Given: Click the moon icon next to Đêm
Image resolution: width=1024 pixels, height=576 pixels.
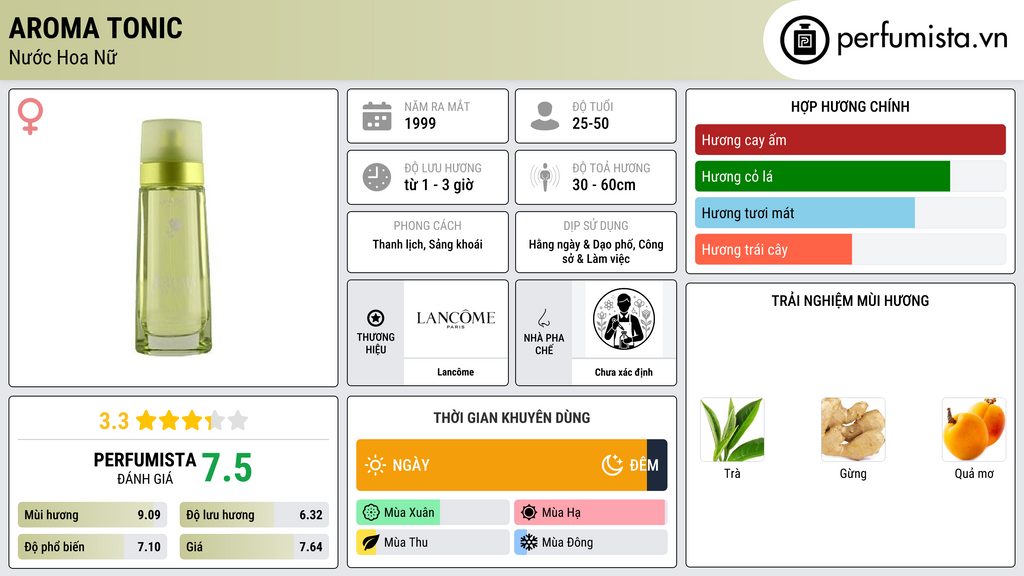Looking at the screenshot, I should pyautogui.click(x=612, y=465).
